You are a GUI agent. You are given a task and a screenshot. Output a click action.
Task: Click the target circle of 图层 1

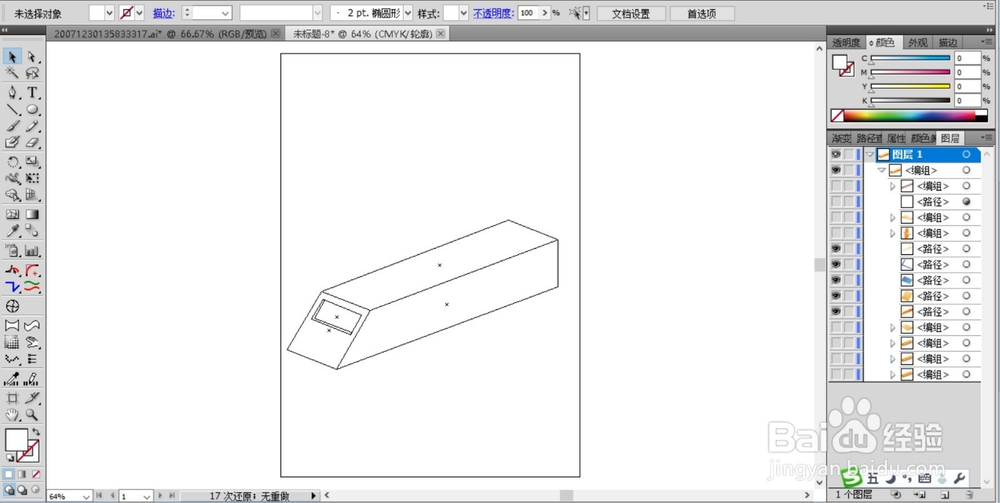[966, 154]
